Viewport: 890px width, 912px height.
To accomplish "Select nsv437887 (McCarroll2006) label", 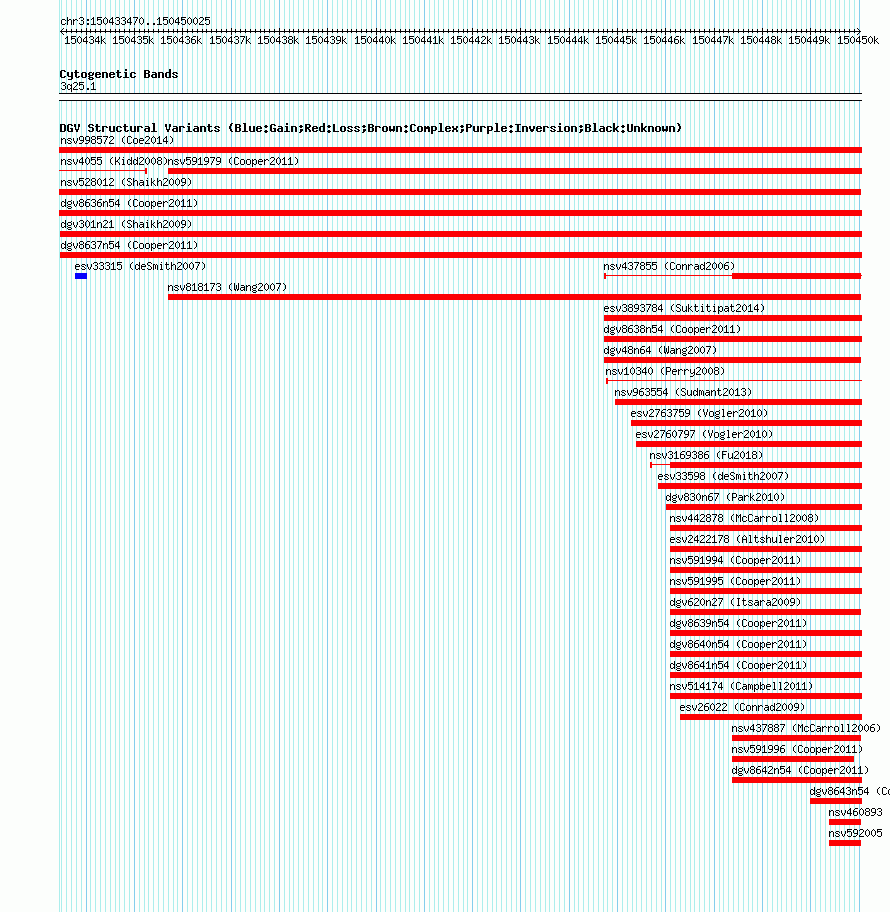I will point(806,728).
